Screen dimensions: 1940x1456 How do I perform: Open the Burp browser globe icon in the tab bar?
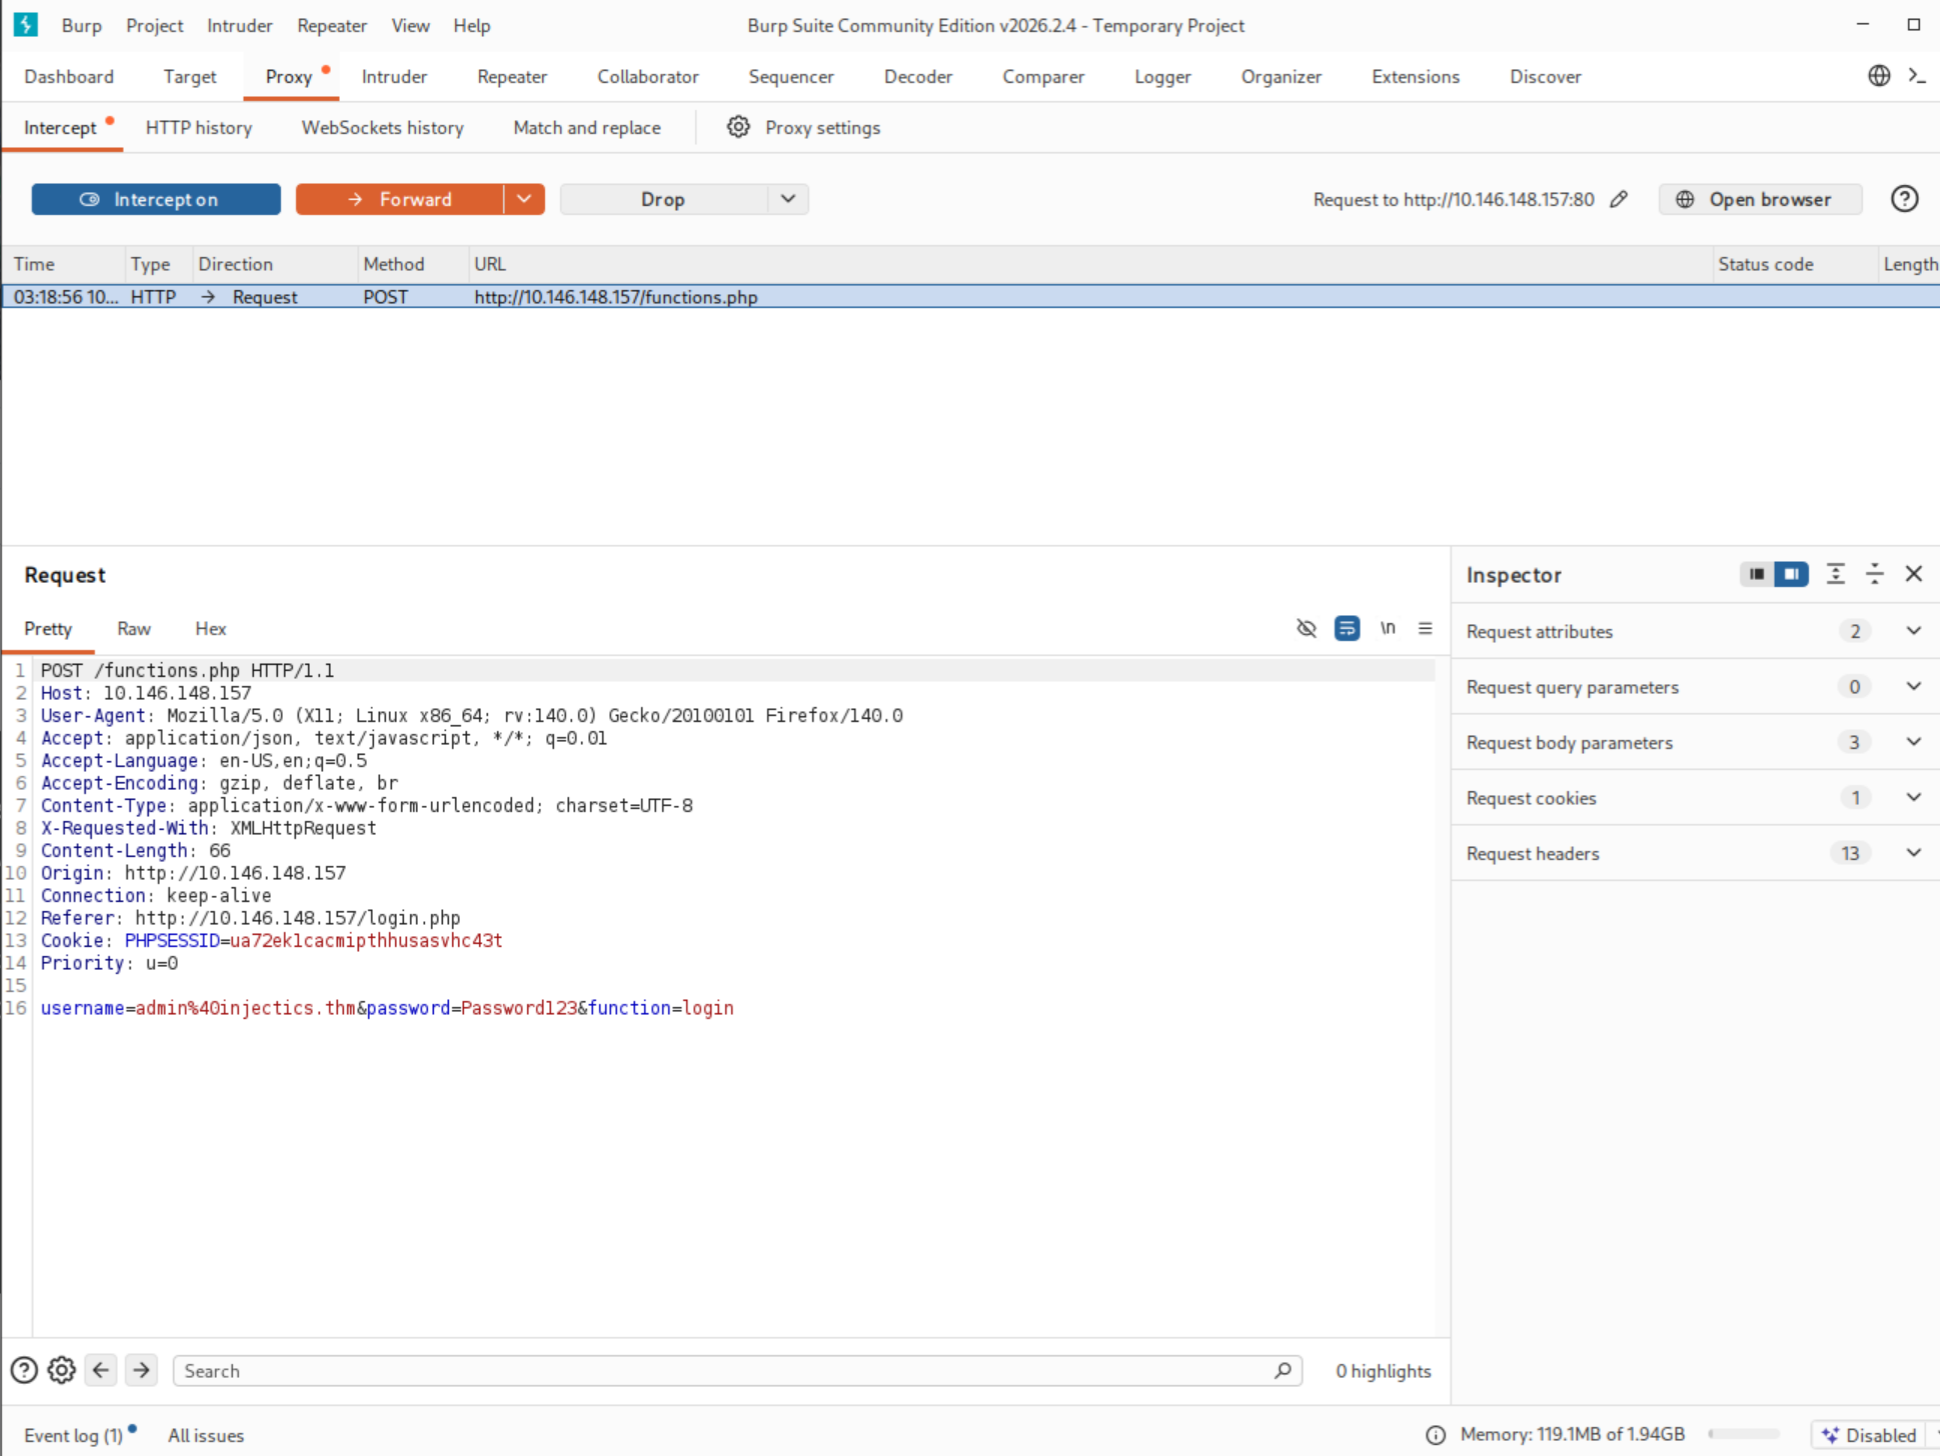click(x=1879, y=76)
